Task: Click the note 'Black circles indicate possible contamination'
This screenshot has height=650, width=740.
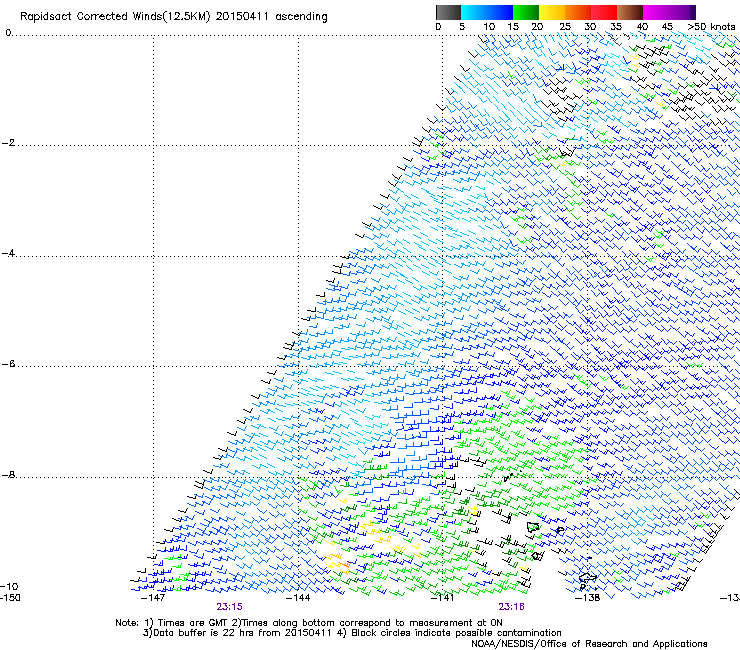Action: 456,633
